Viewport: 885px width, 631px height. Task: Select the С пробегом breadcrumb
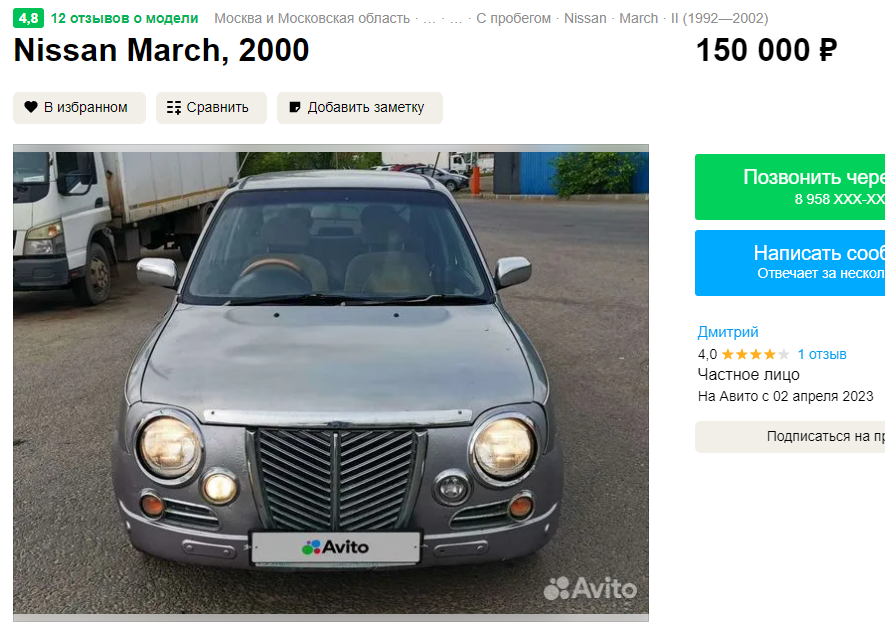(513, 19)
